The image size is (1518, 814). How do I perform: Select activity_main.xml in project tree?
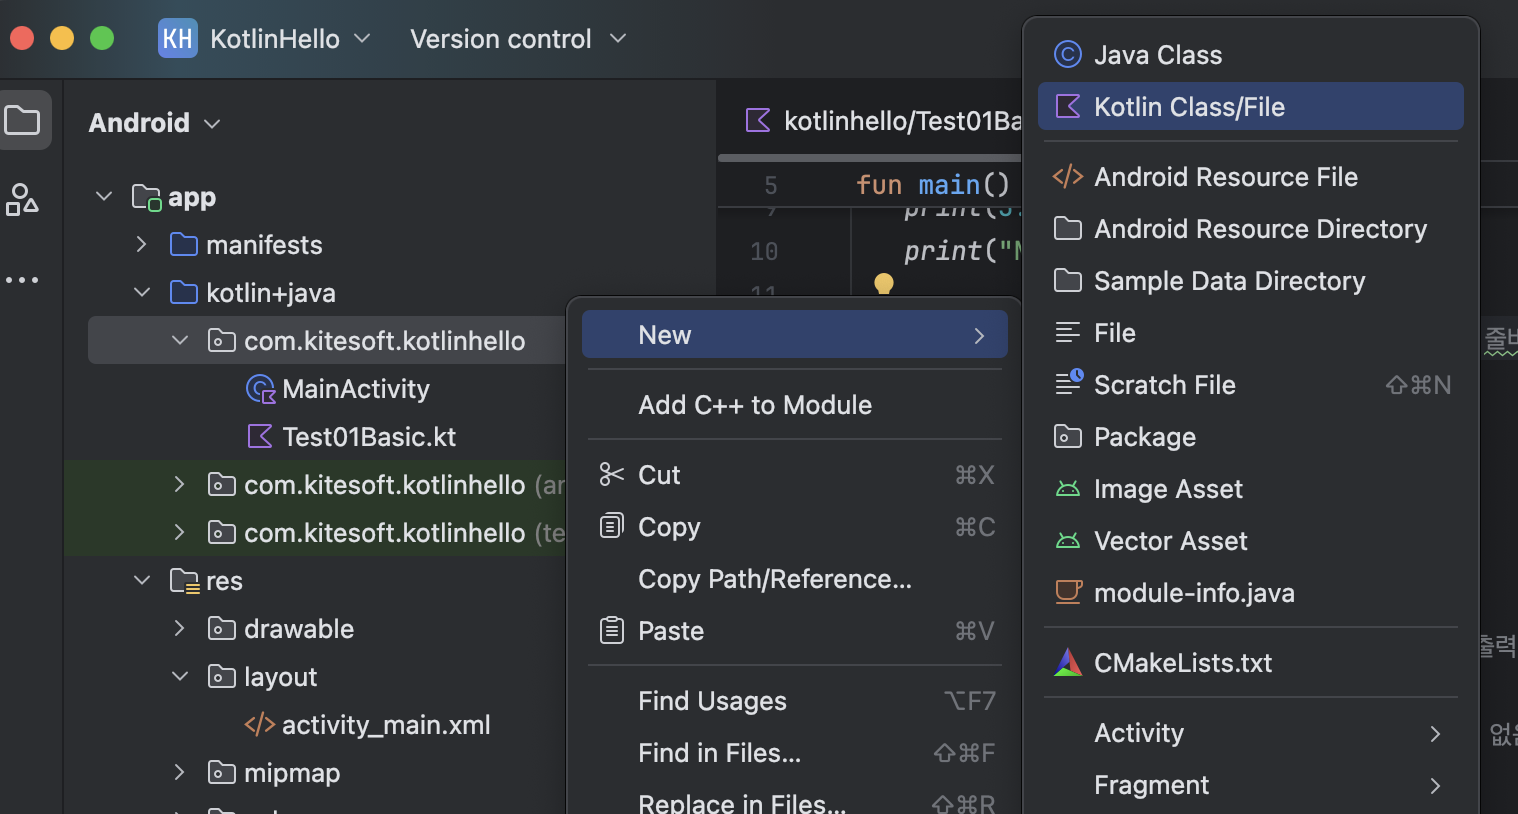point(385,725)
